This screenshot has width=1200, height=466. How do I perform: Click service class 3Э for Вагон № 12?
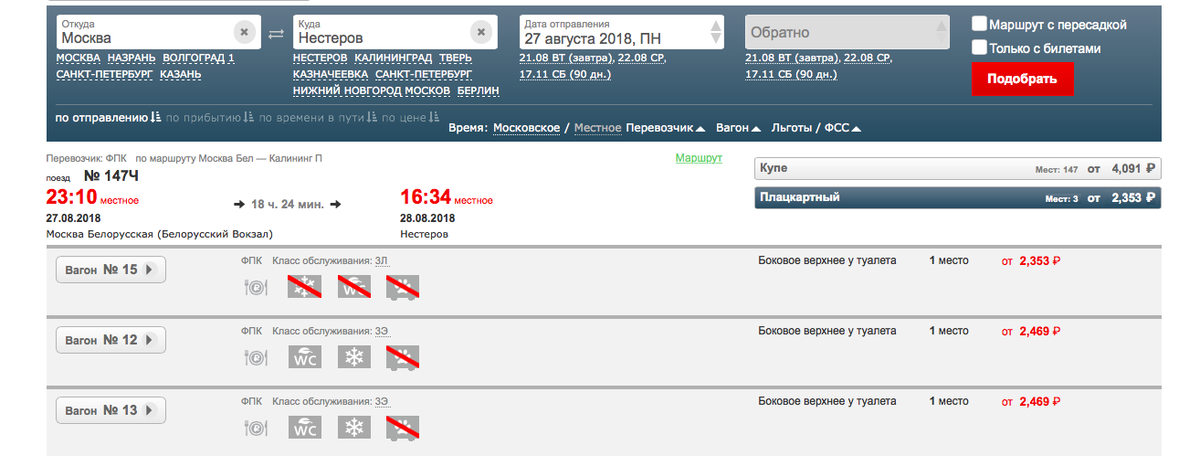[381, 330]
